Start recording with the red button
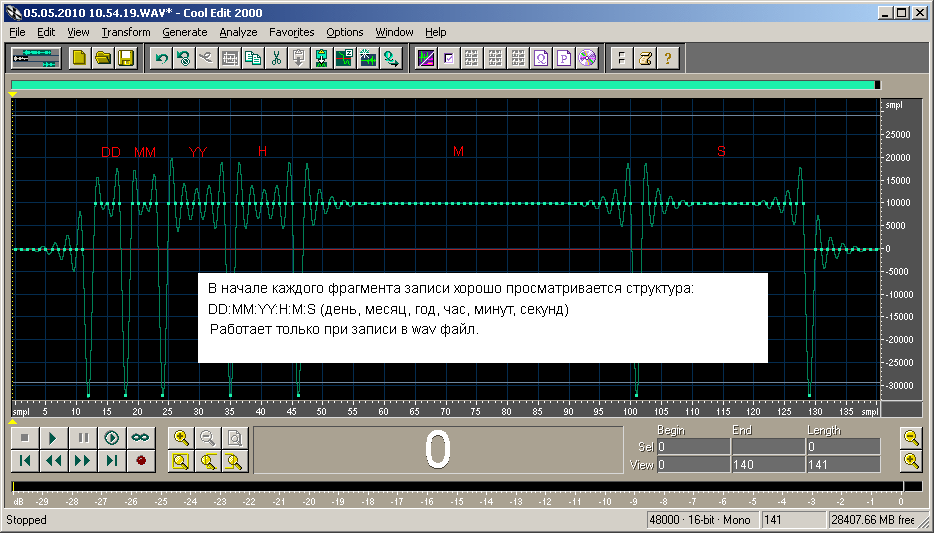 click(141, 460)
